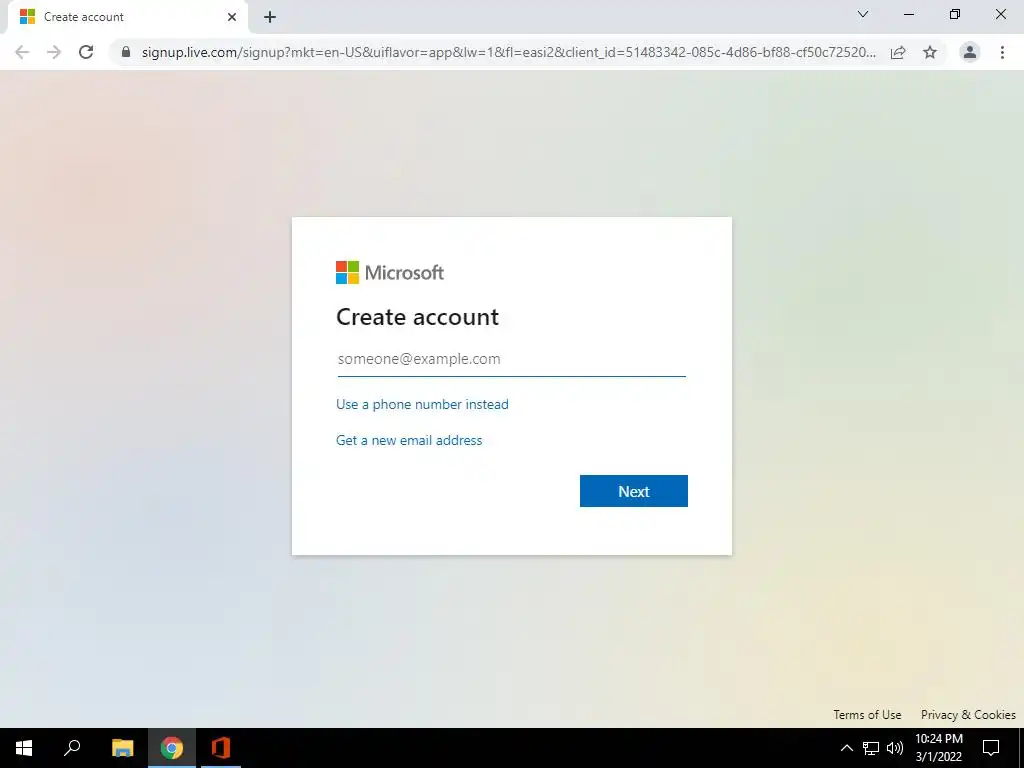The image size is (1024, 768).
Task: Select the Create account browser tab
Action: tap(127, 17)
